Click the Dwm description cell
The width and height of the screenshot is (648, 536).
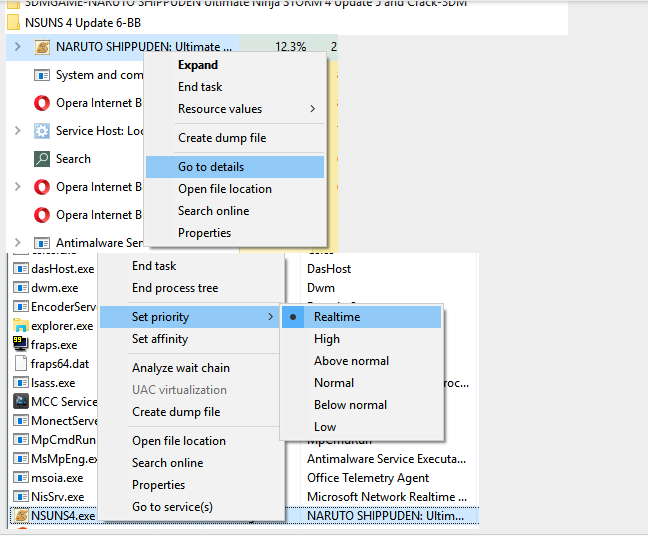coord(321,288)
